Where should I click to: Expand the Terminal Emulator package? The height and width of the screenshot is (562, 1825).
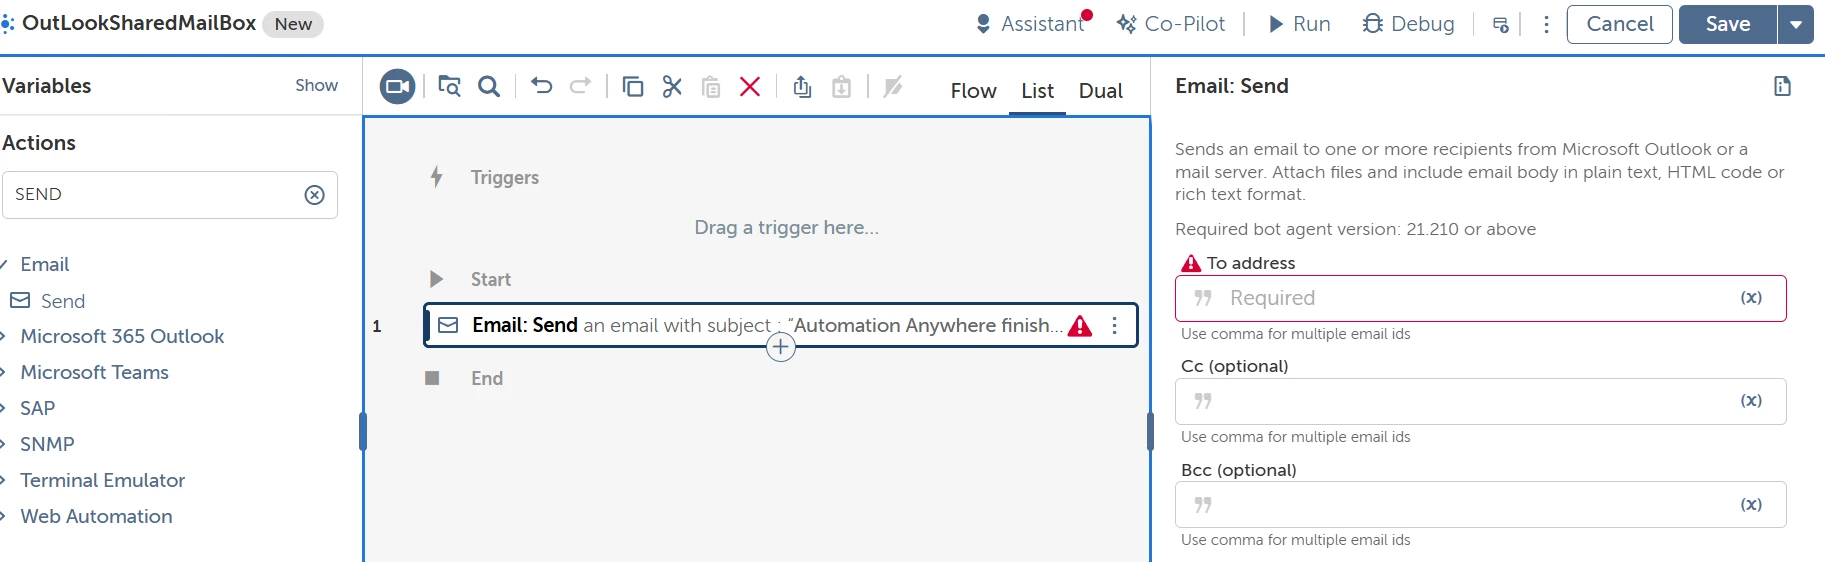(x=4, y=481)
